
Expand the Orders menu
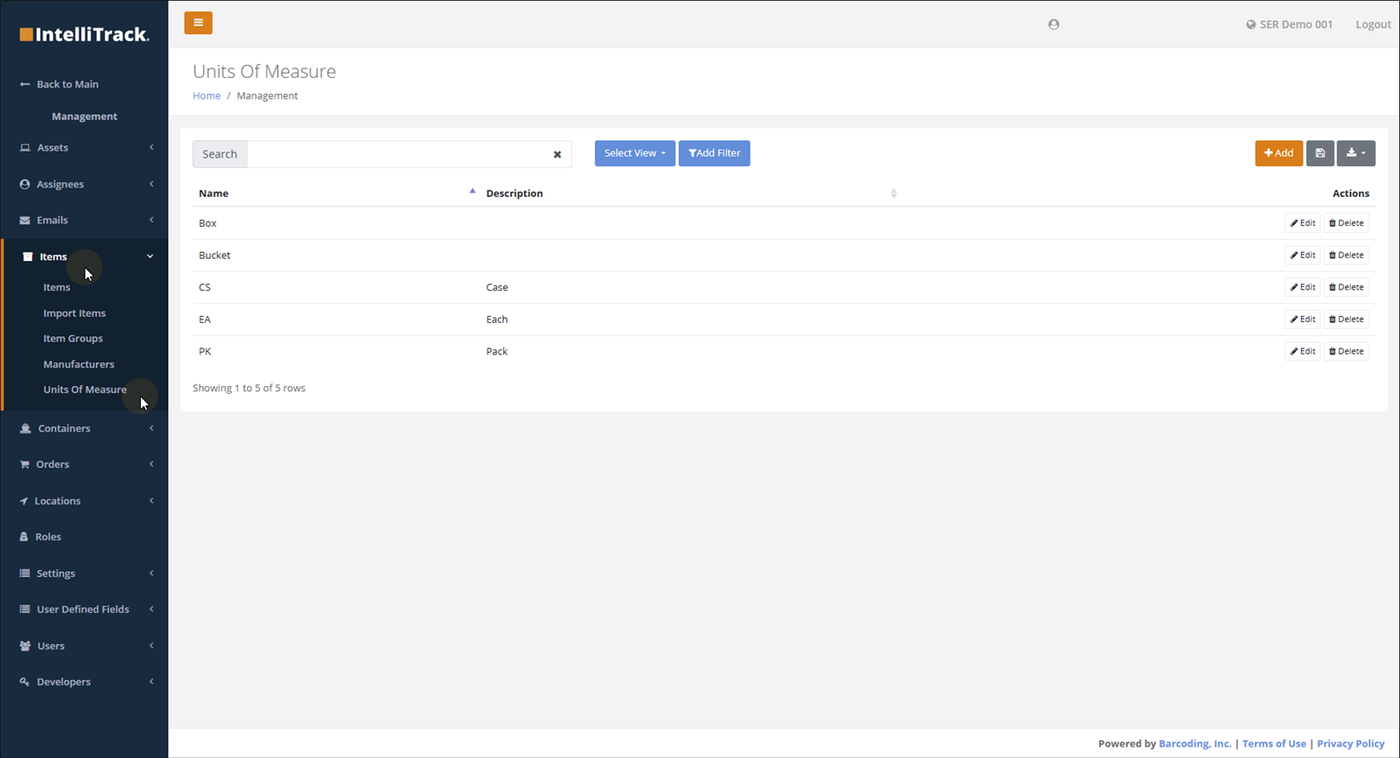click(x=84, y=464)
